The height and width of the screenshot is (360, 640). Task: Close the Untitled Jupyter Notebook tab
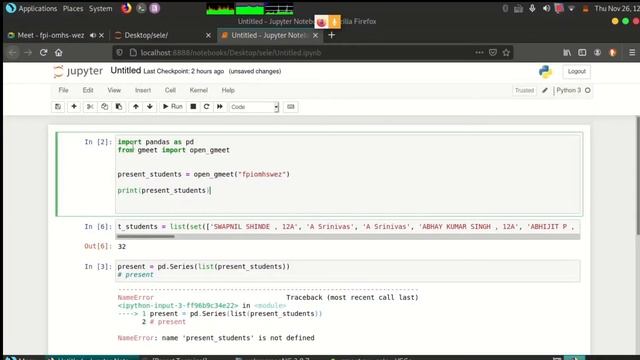tap(316, 36)
